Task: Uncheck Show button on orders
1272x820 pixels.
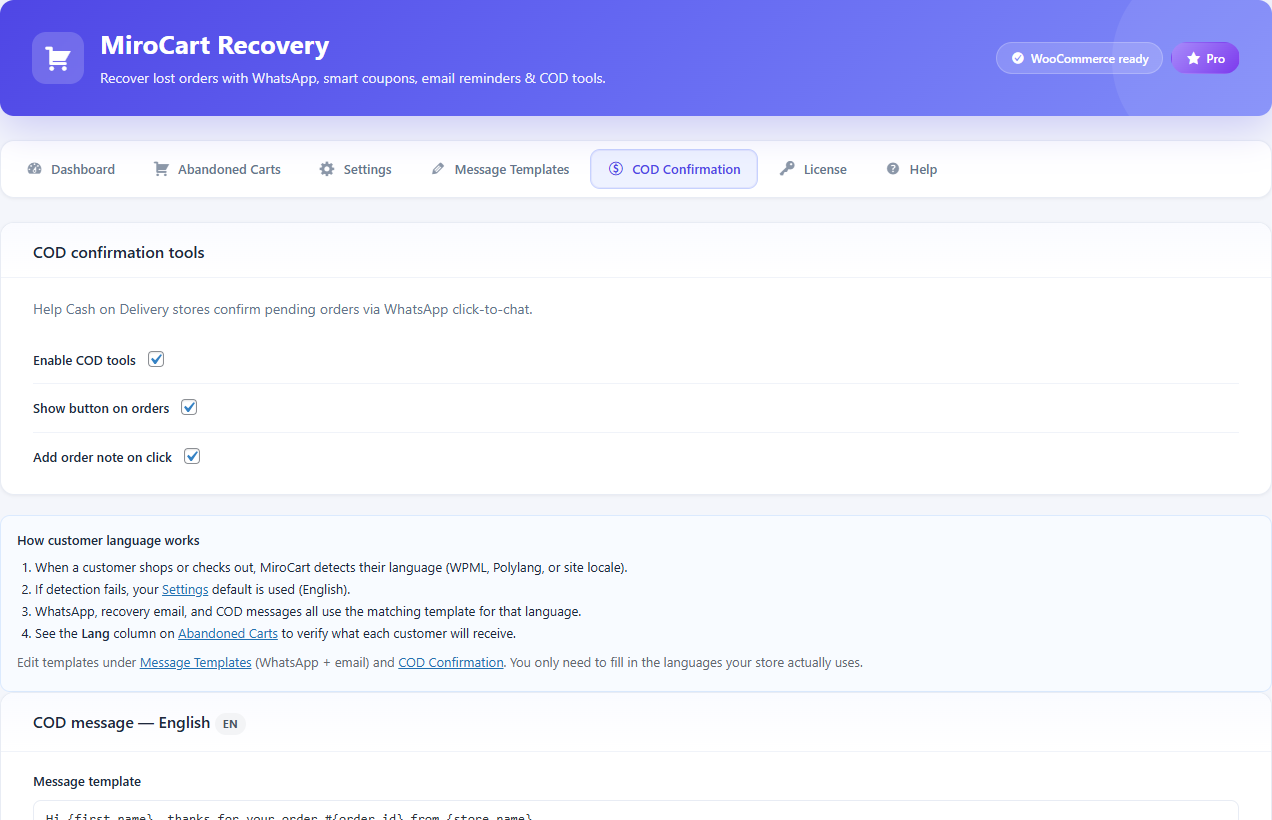Action: [189, 407]
